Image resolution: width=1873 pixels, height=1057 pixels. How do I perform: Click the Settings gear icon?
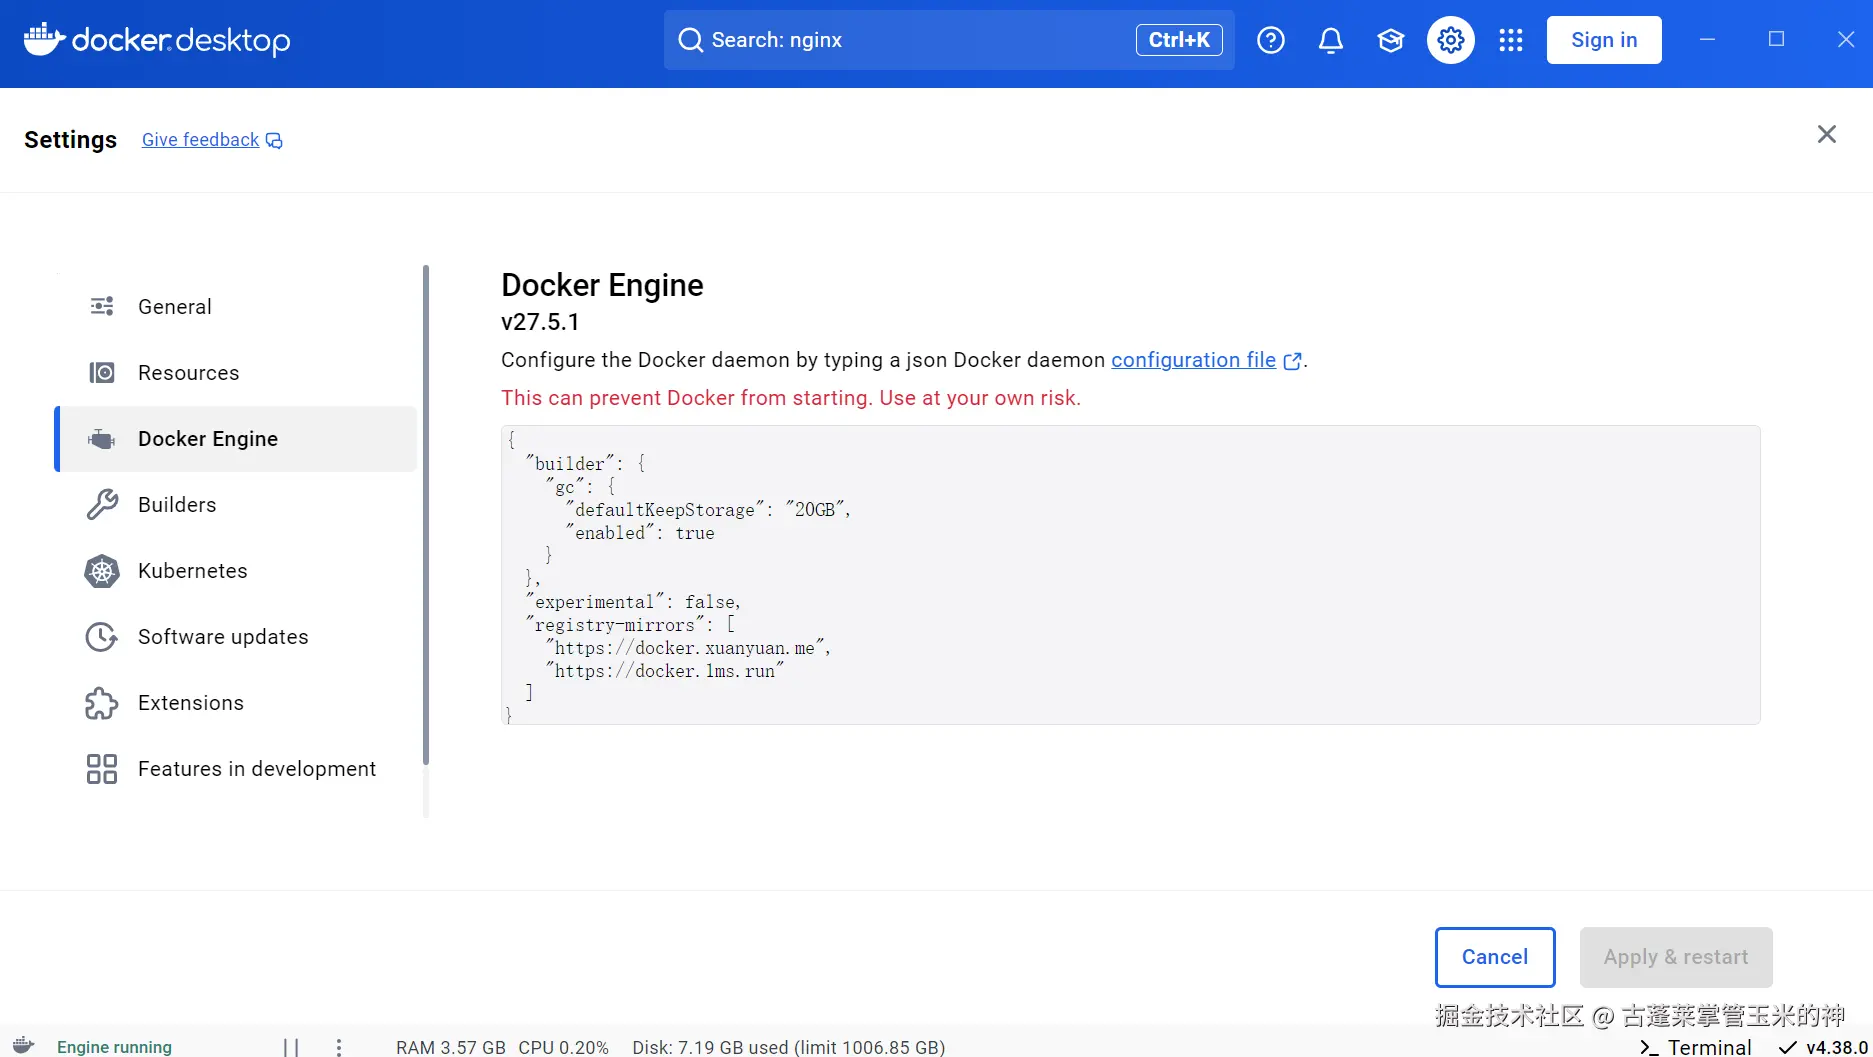(x=1451, y=40)
